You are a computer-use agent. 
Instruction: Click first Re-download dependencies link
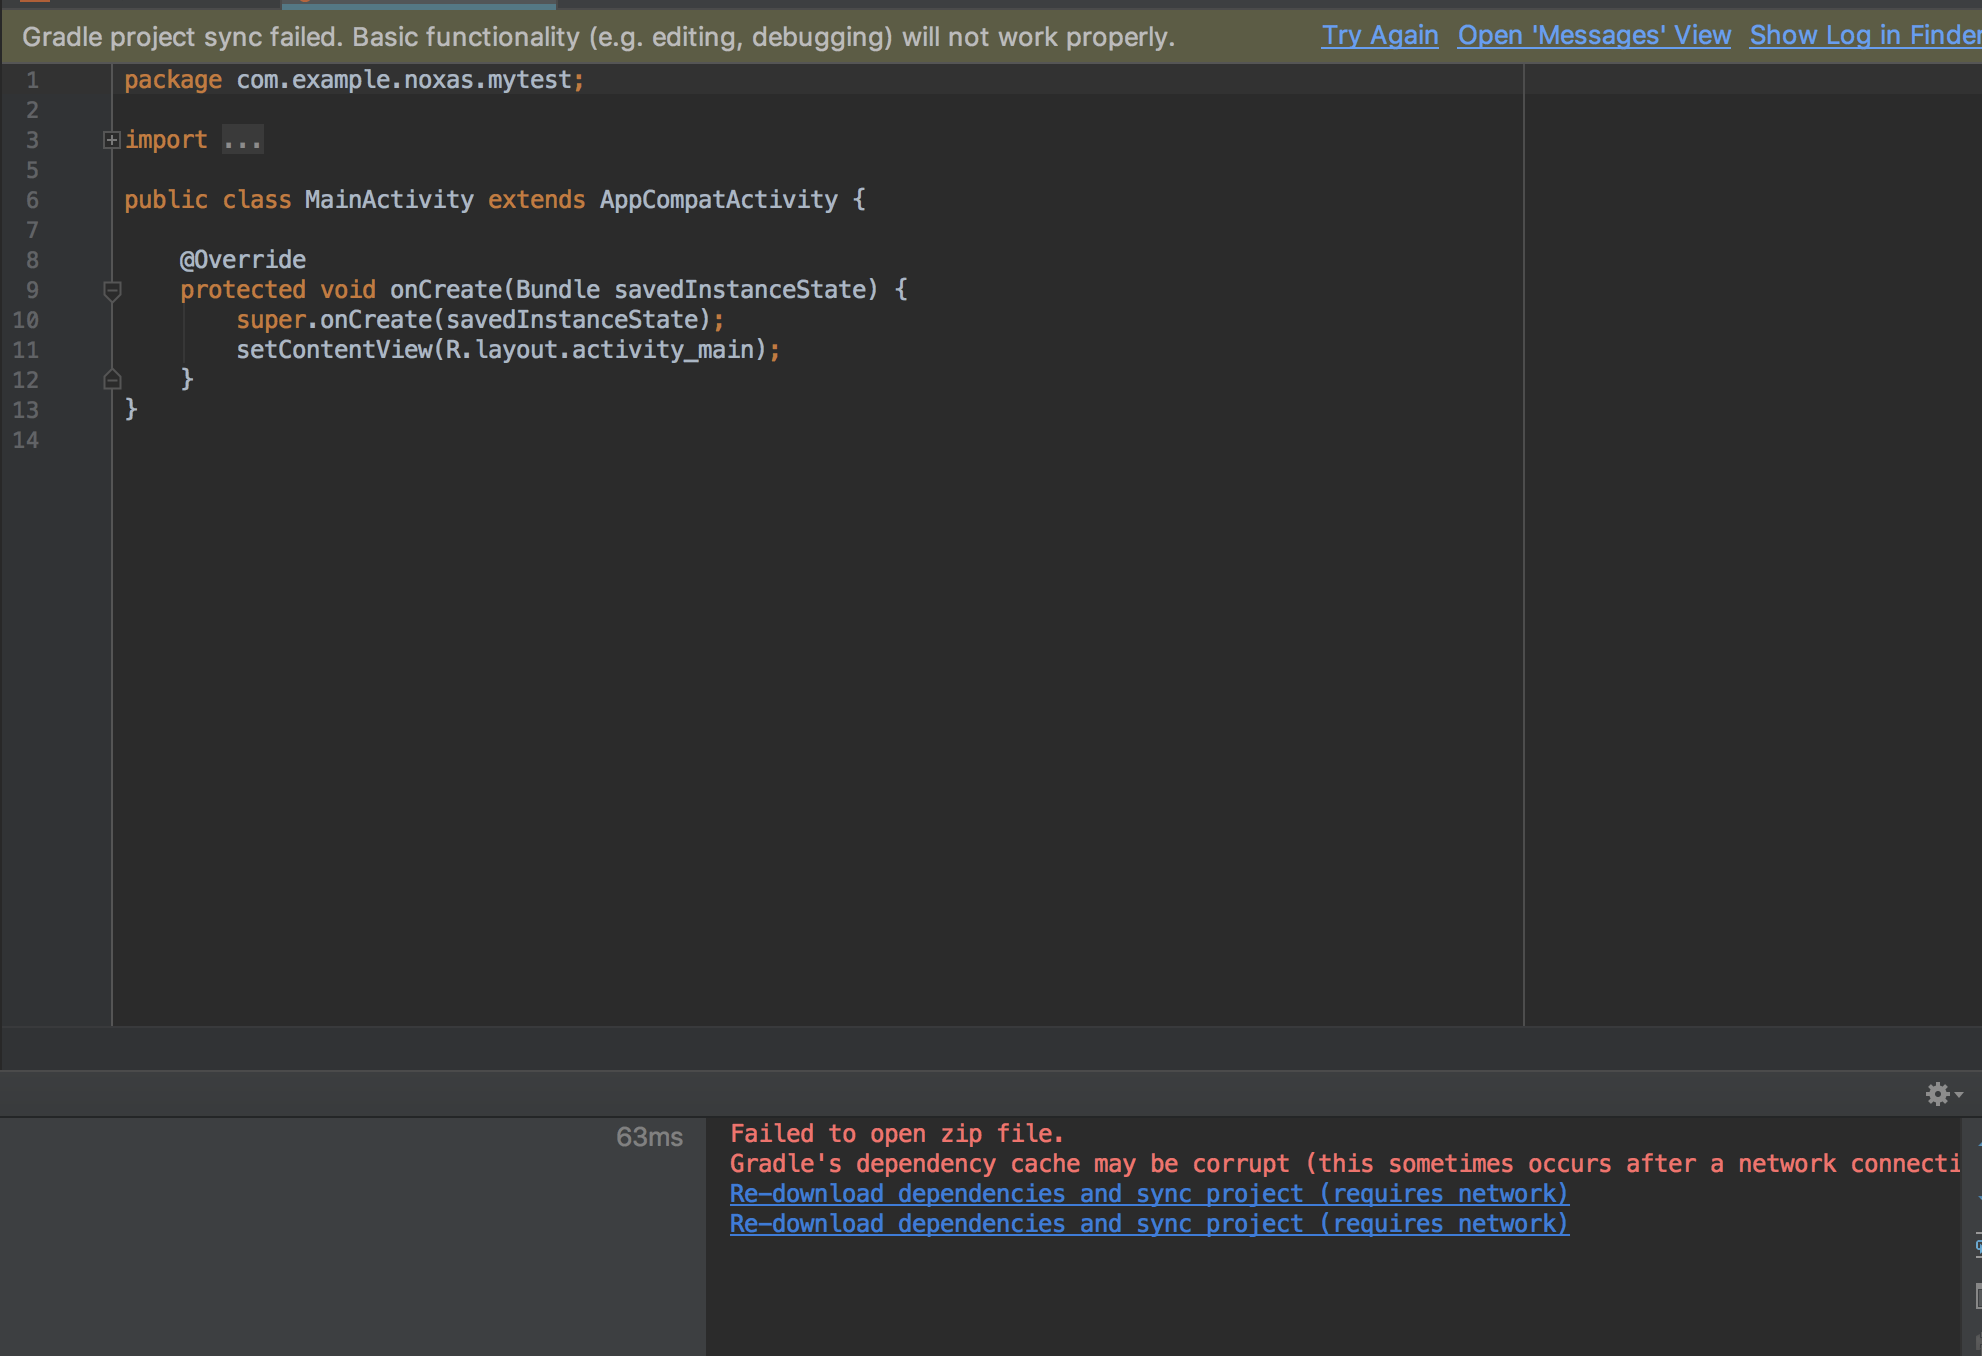(x=1148, y=1194)
